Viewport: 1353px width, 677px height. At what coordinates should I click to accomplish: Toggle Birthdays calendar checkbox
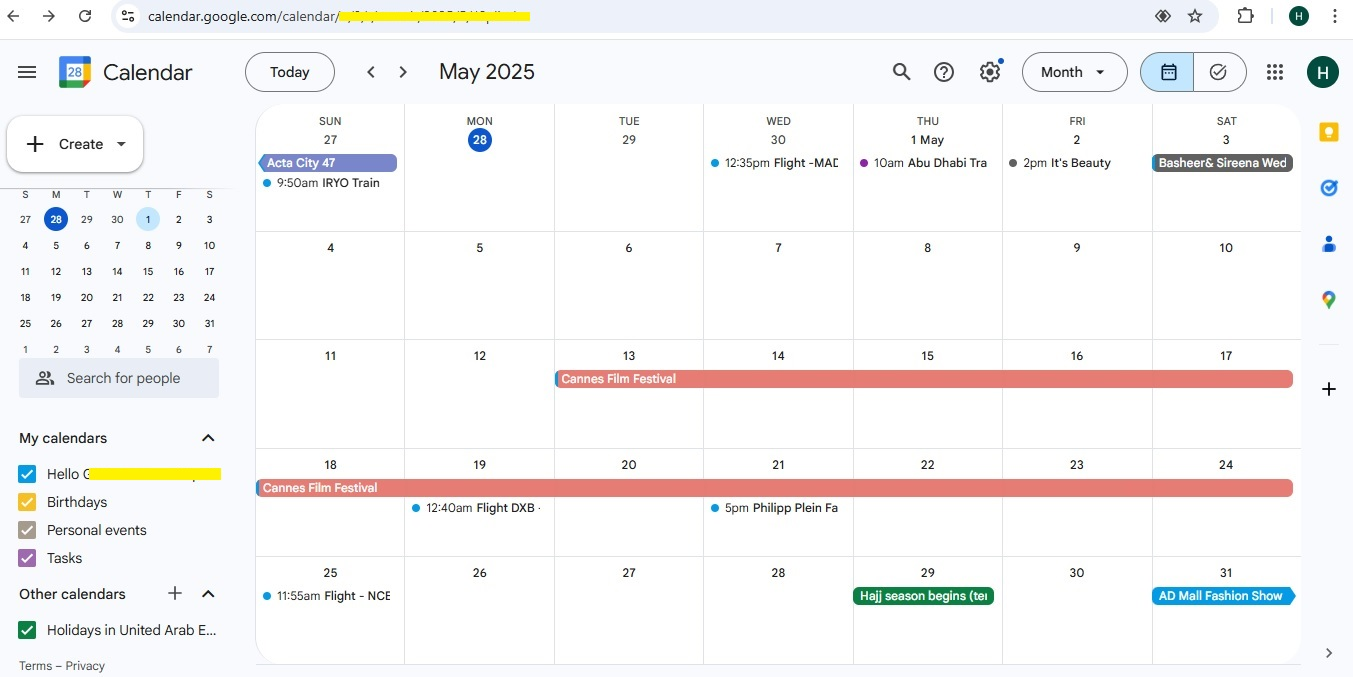[27, 502]
